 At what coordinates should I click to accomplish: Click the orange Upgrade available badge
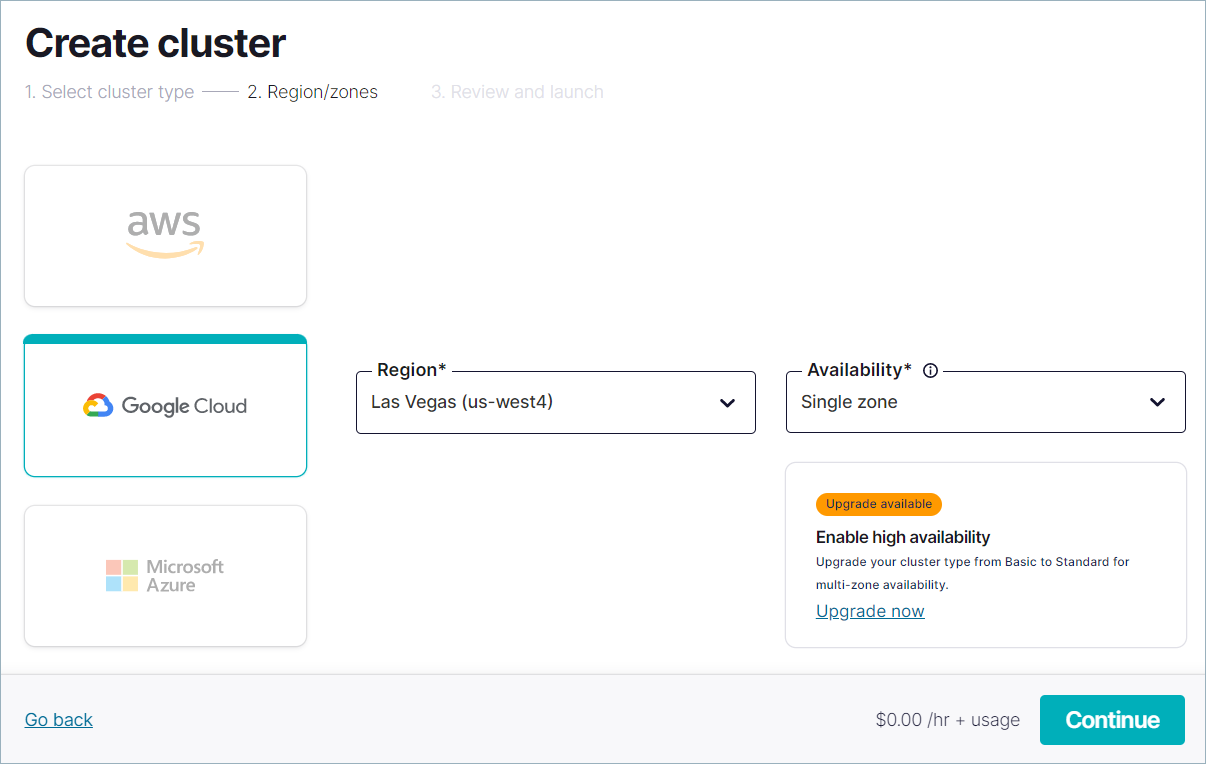[878, 504]
